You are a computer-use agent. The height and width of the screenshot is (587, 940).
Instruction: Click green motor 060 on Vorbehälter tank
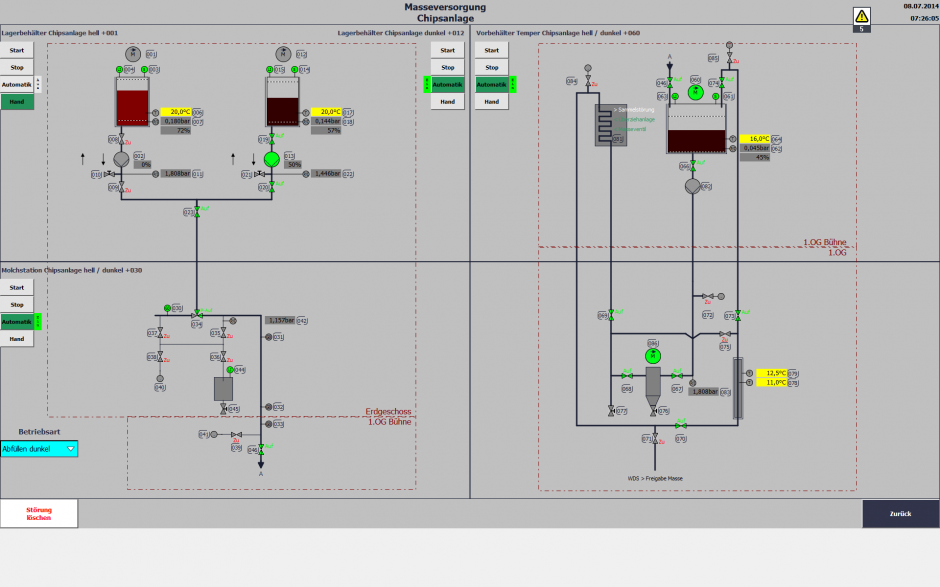point(695,92)
